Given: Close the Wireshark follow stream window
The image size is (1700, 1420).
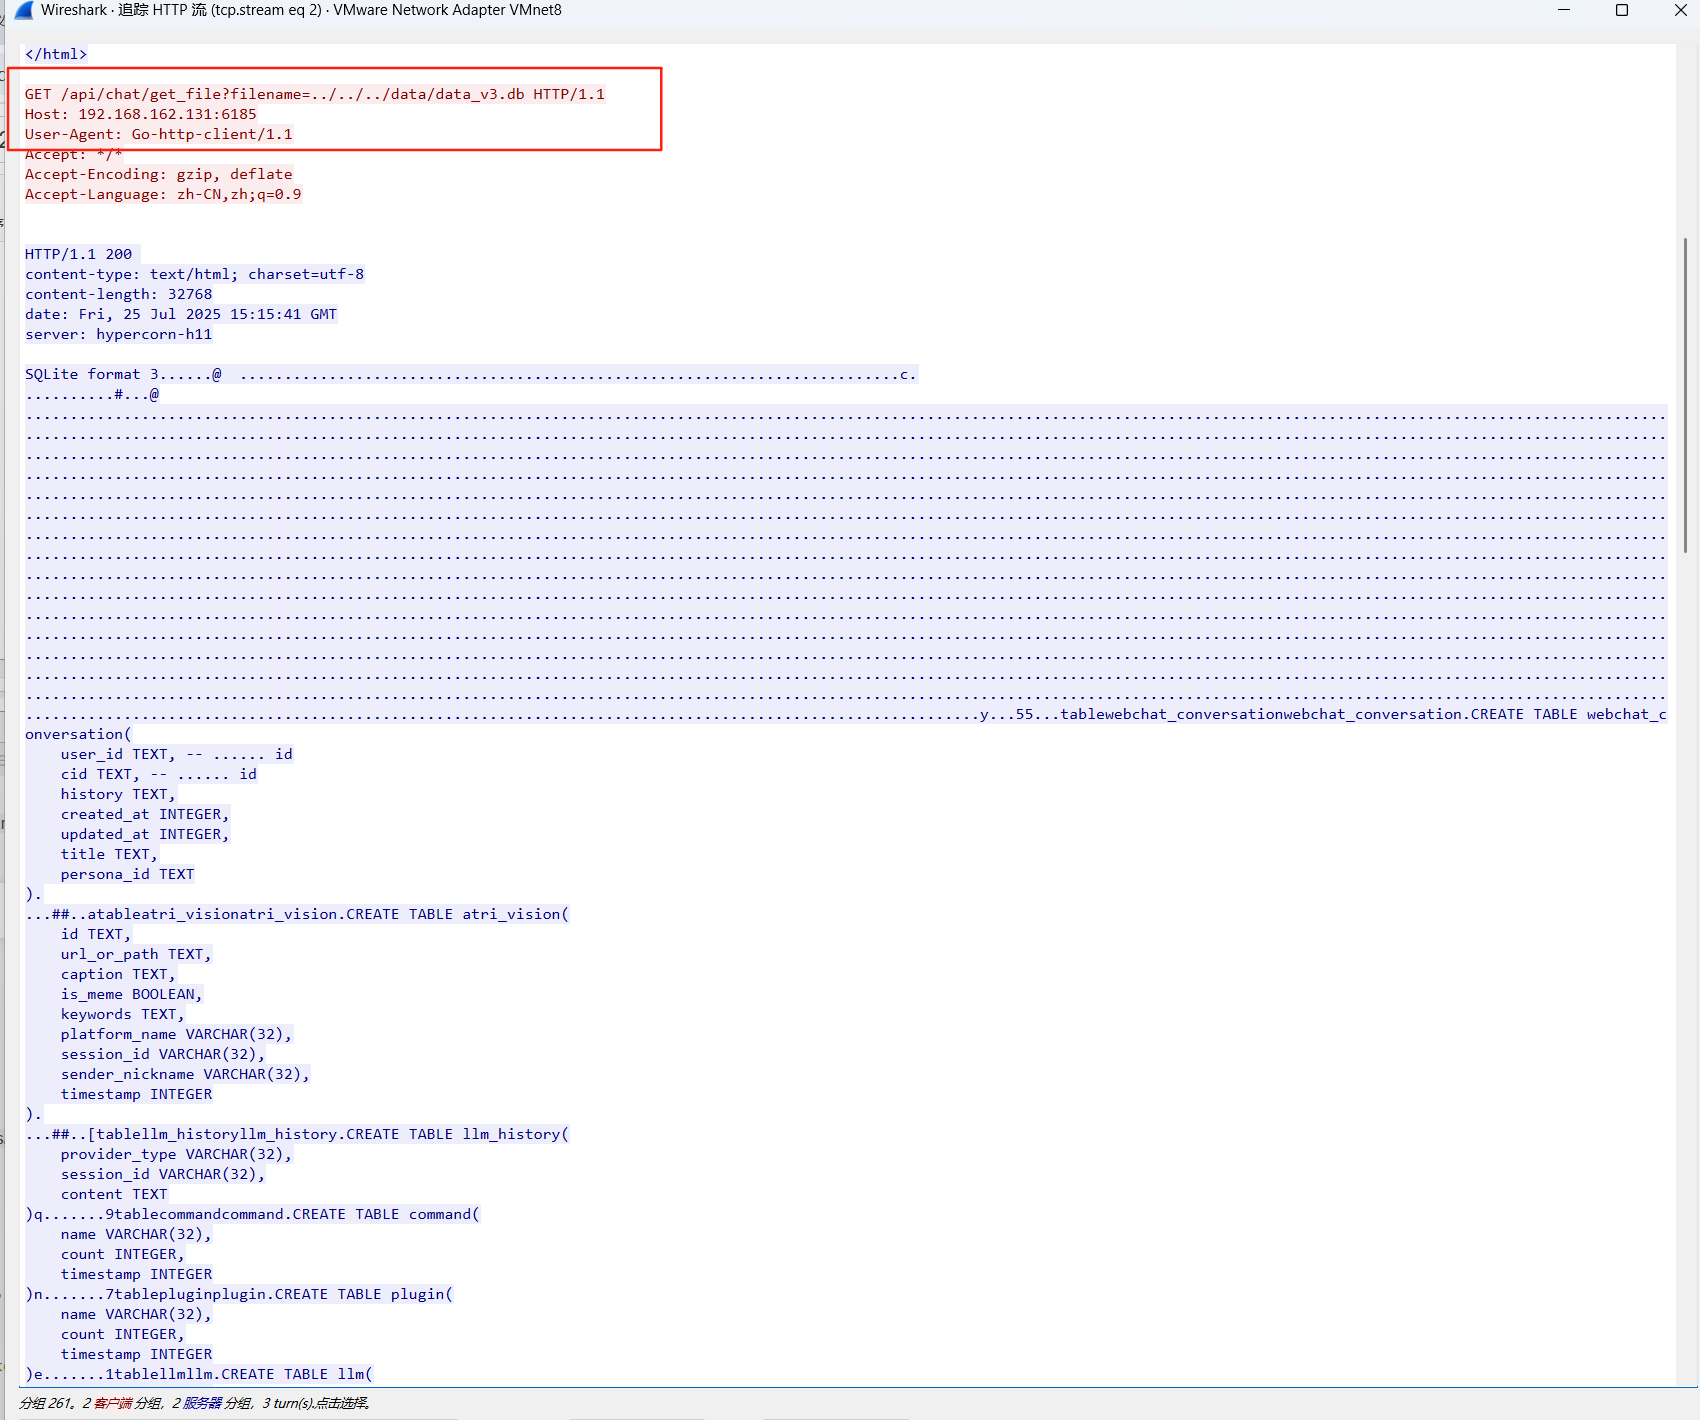Looking at the screenshot, I should (x=1680, y=10).
